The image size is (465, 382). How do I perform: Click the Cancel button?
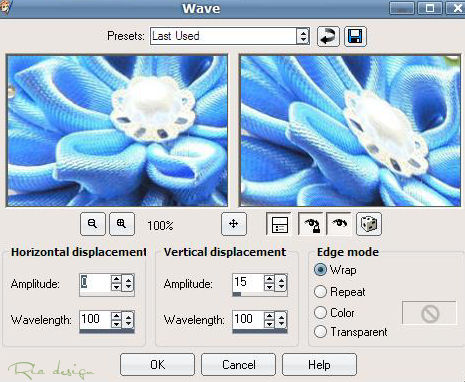click(239, 365)
